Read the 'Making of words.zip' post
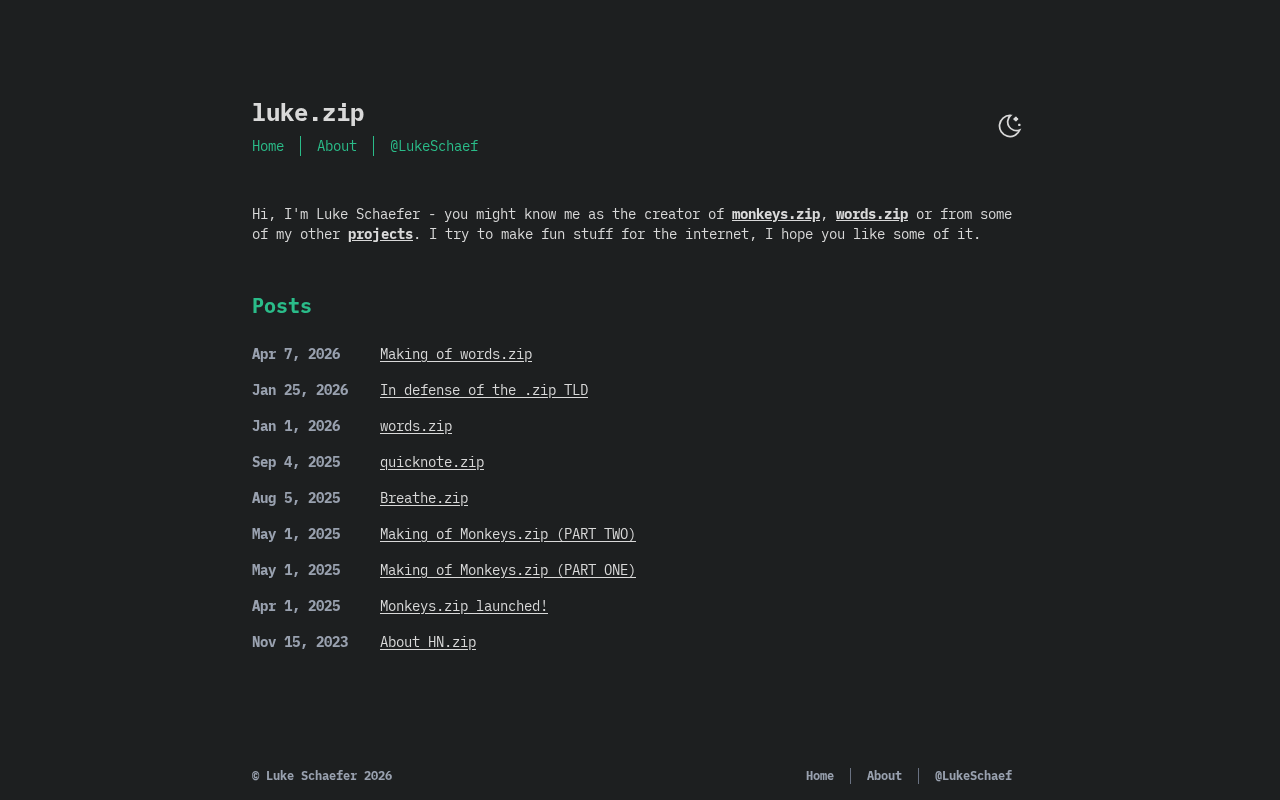 click(456, 354)
